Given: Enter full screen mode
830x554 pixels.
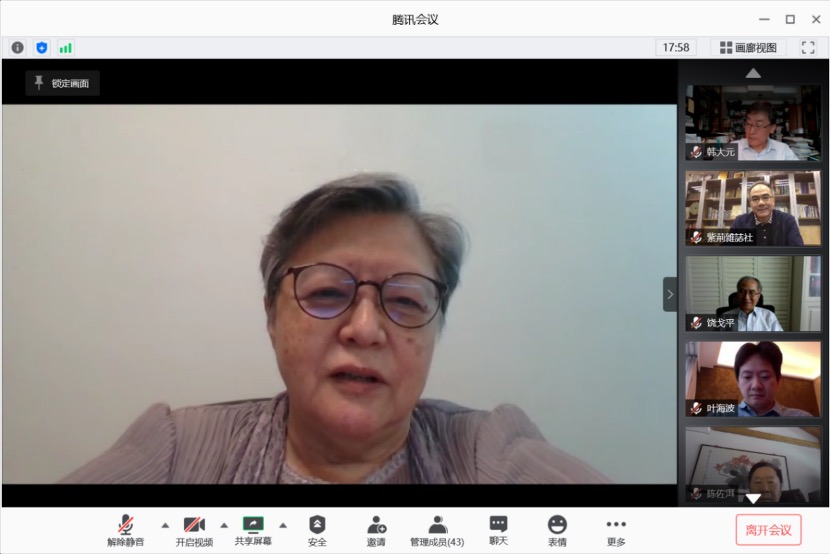Looking at the screenshot, I should coord(808,47).
